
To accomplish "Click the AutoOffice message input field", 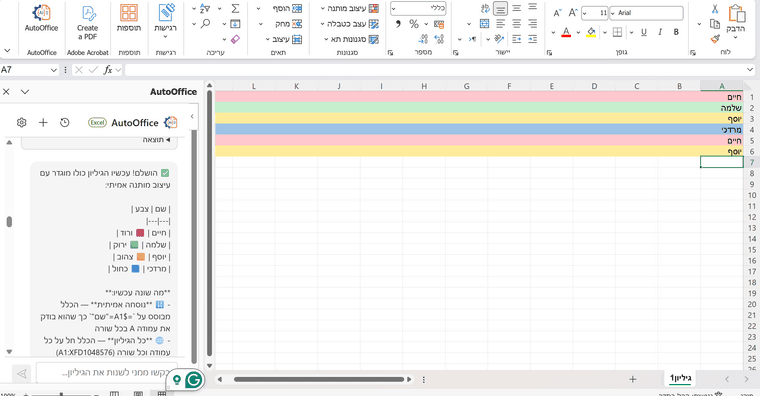I will [107, 373].
